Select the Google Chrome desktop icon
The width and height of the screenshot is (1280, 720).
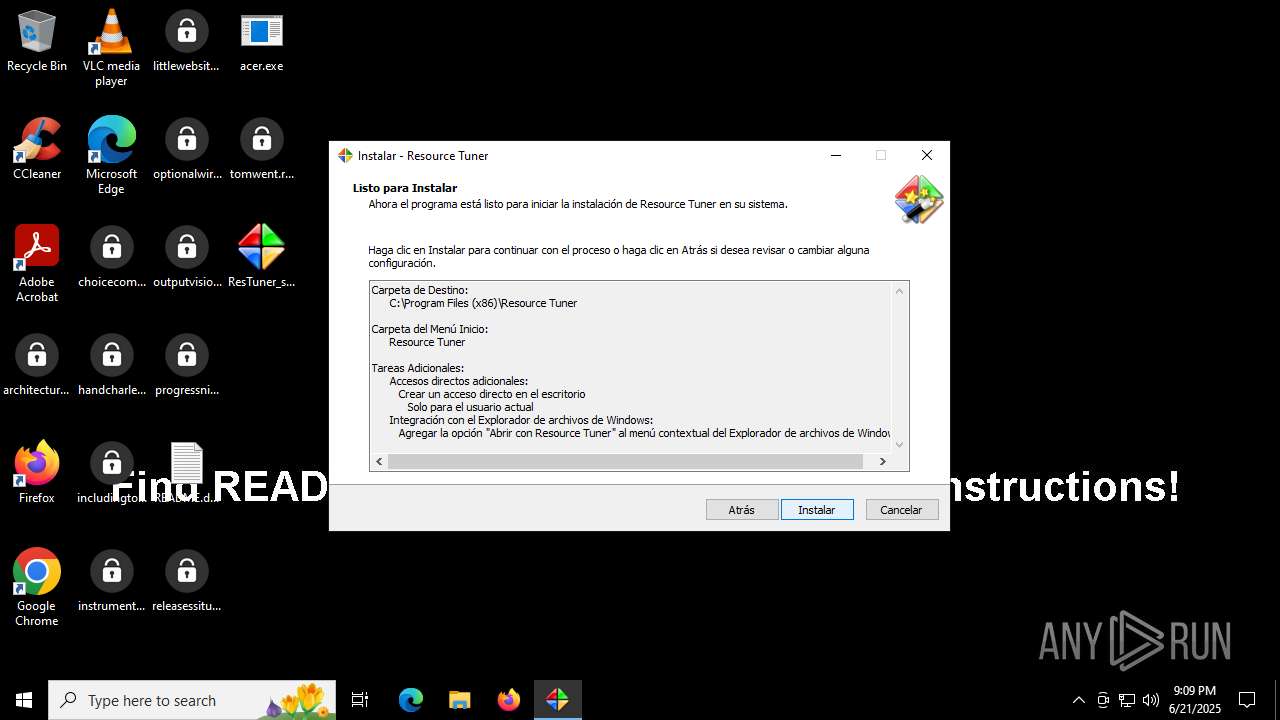[x=37, y=588]
